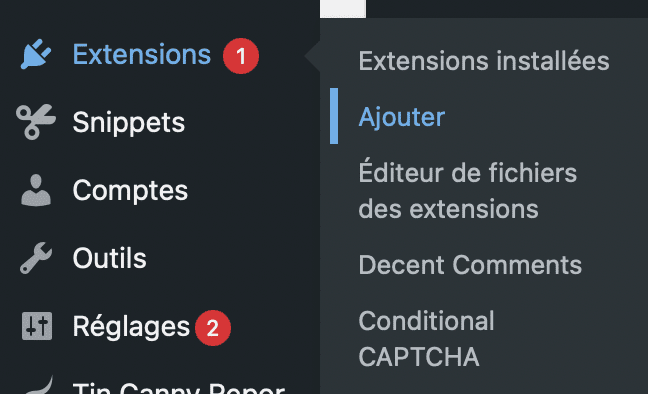The width and height of the screenshot is (648, 394).
Task: Click the red badge next to Réglages
Action: click(x=213, y=328)
